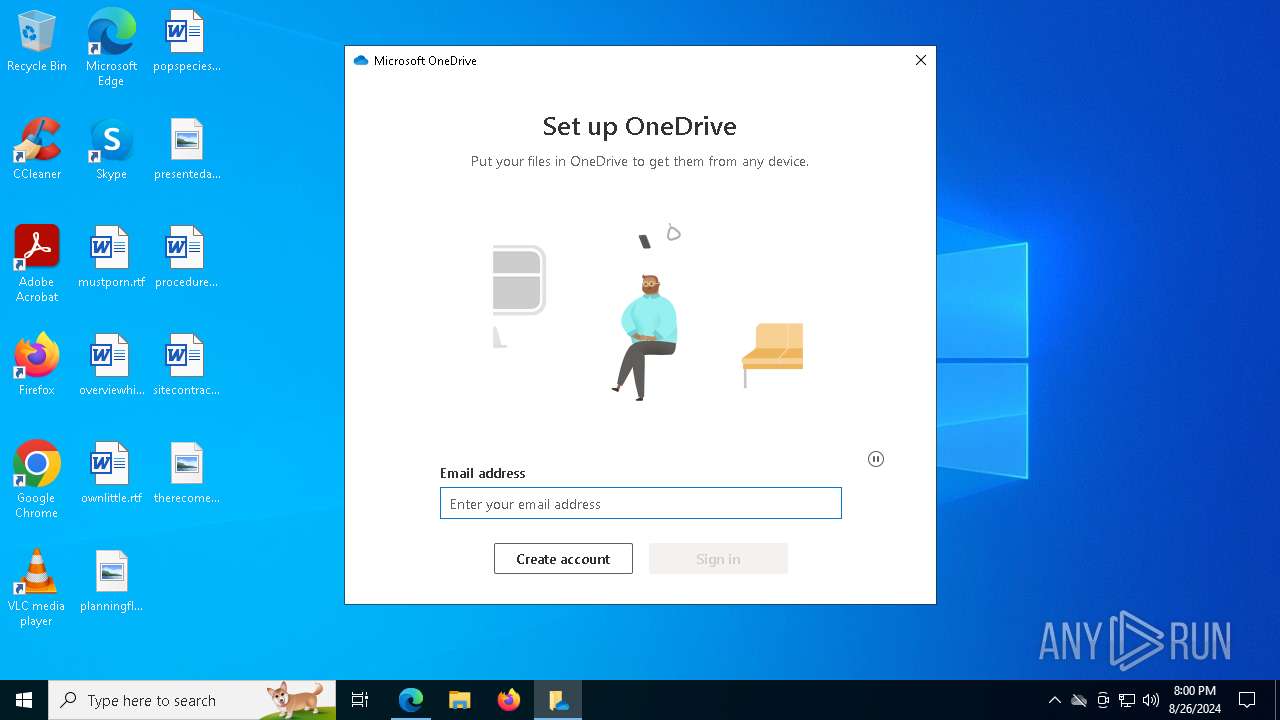Image resolution: width=1280 pixels, height=720 pixels.
Task: Select the procedure Word document icon
Action: [x=186, y=258]
